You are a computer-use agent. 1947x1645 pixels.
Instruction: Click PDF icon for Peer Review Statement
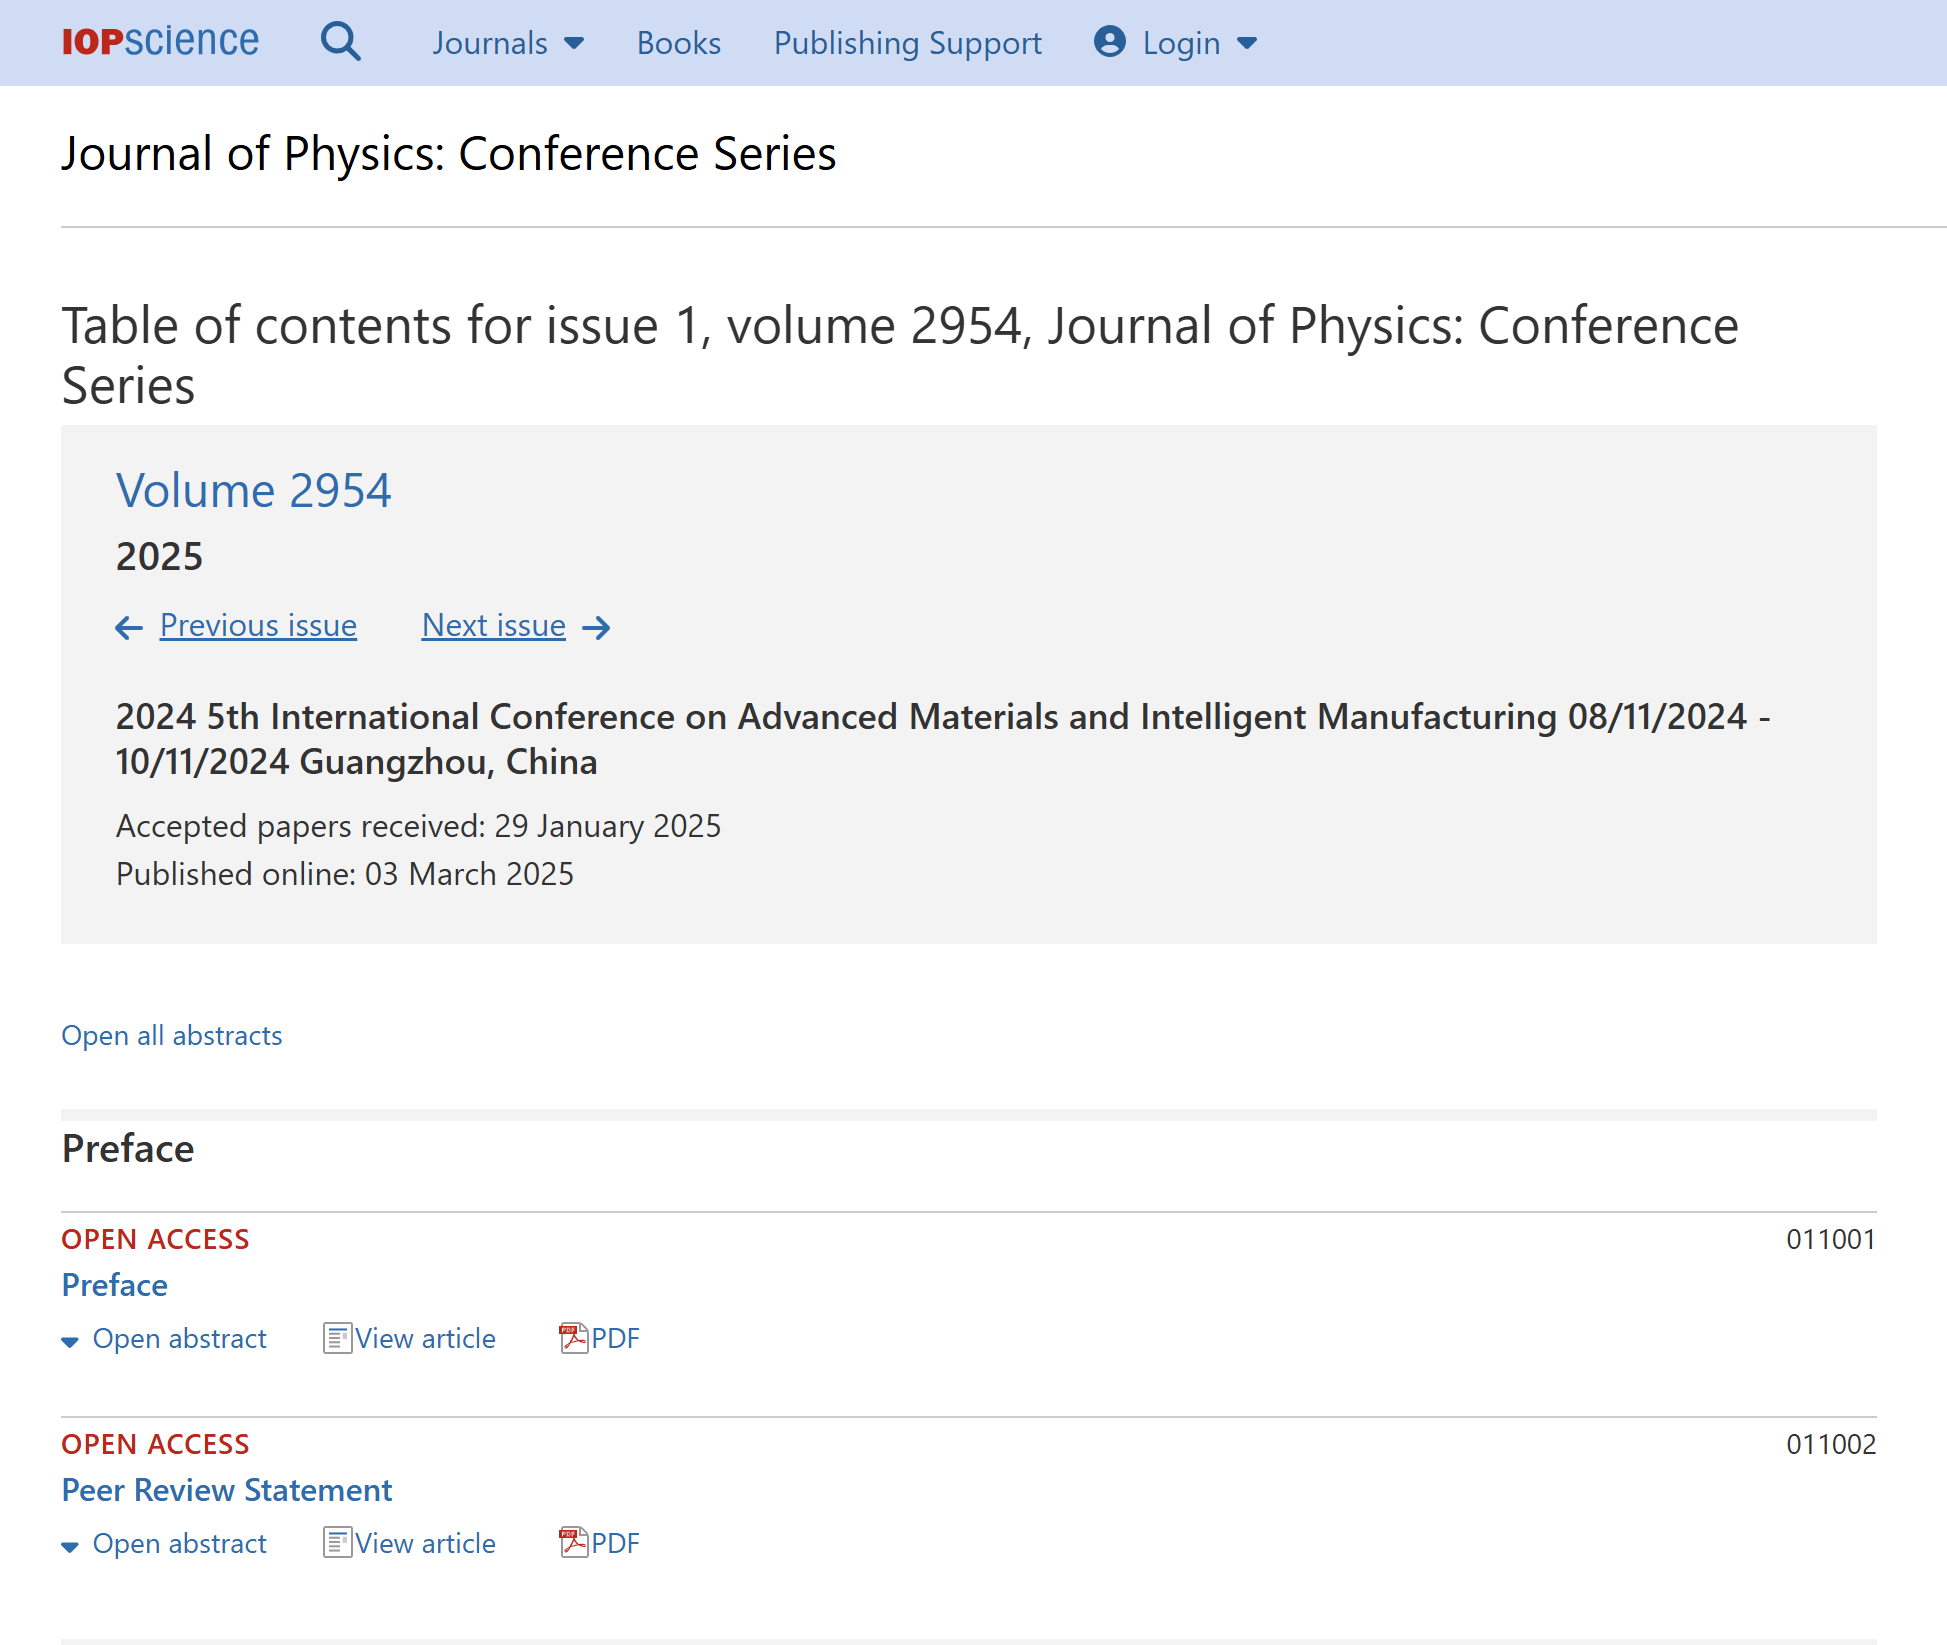[573, 1543]
